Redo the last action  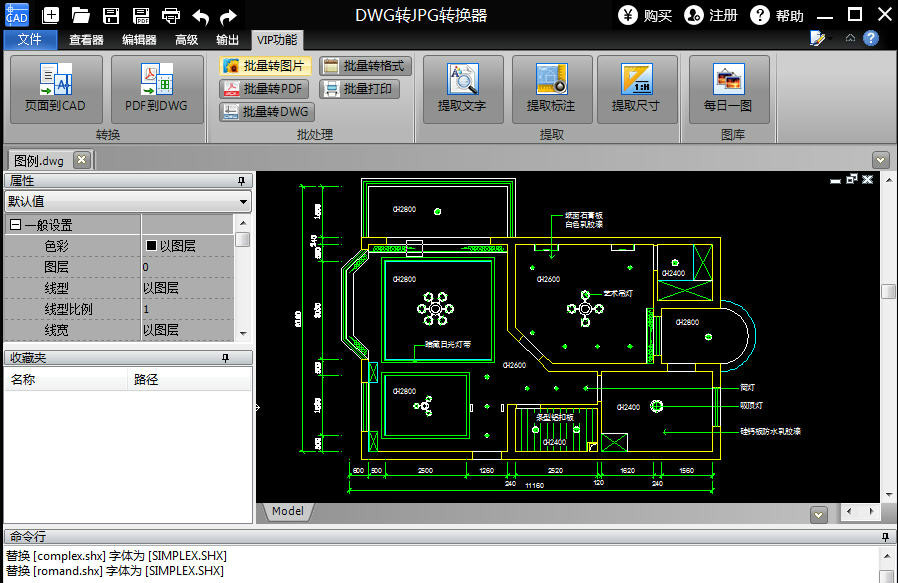(229, 17)
